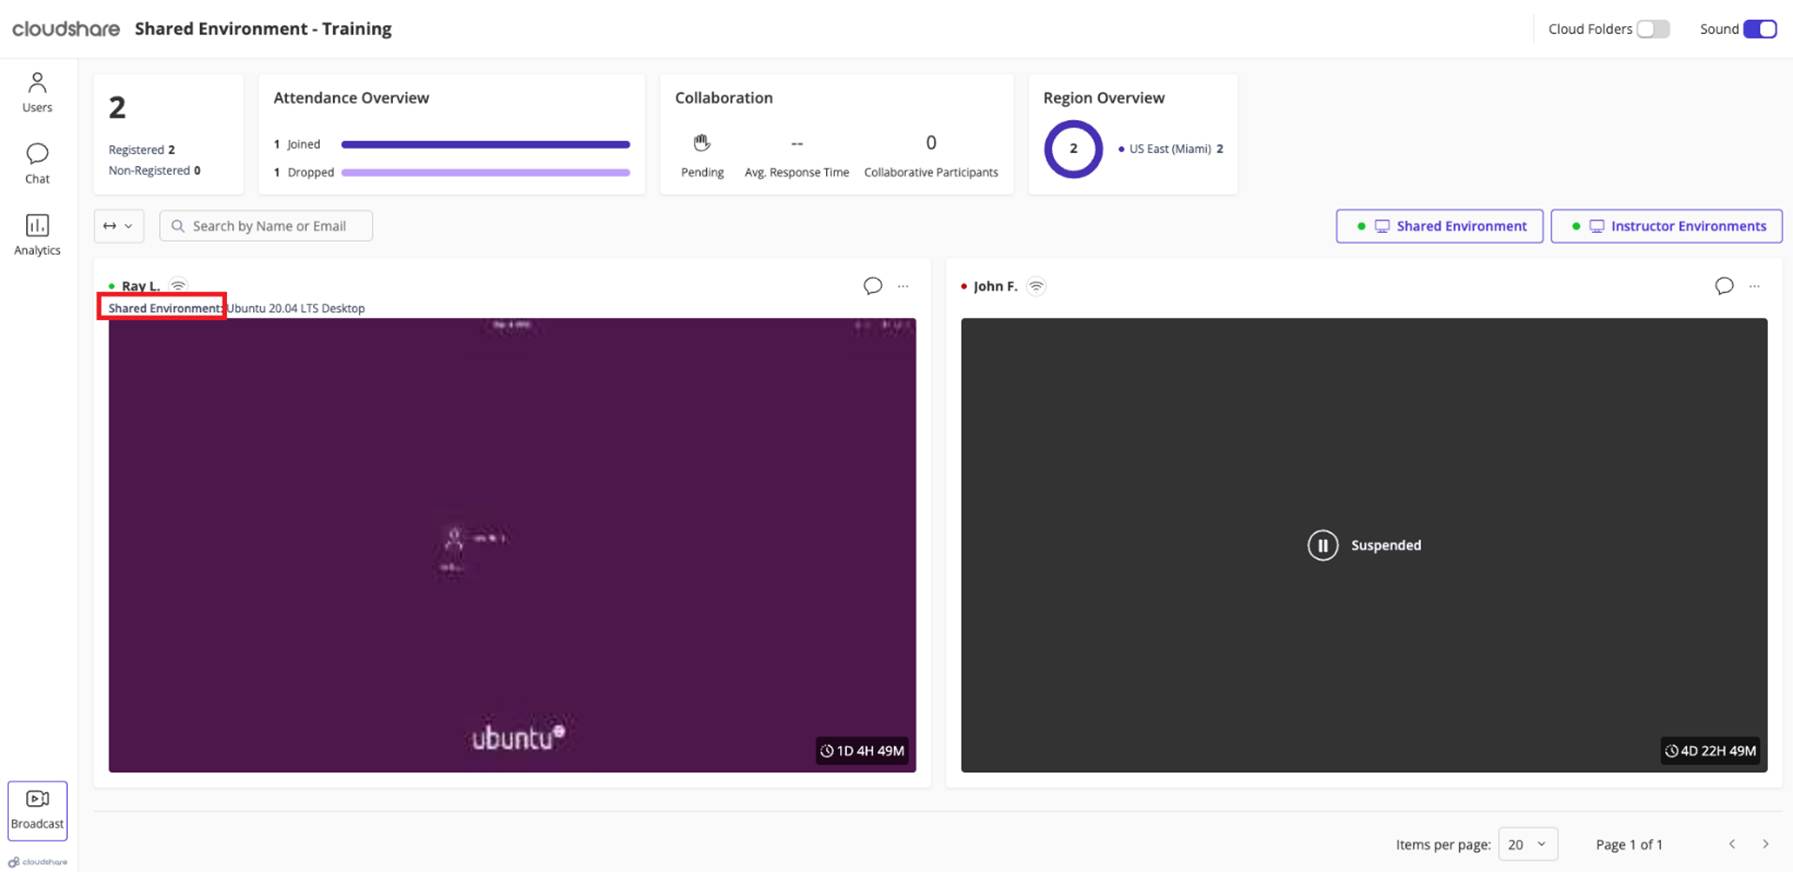
Task: Open the Users panel in sidebar
Action: click(37, 92)
